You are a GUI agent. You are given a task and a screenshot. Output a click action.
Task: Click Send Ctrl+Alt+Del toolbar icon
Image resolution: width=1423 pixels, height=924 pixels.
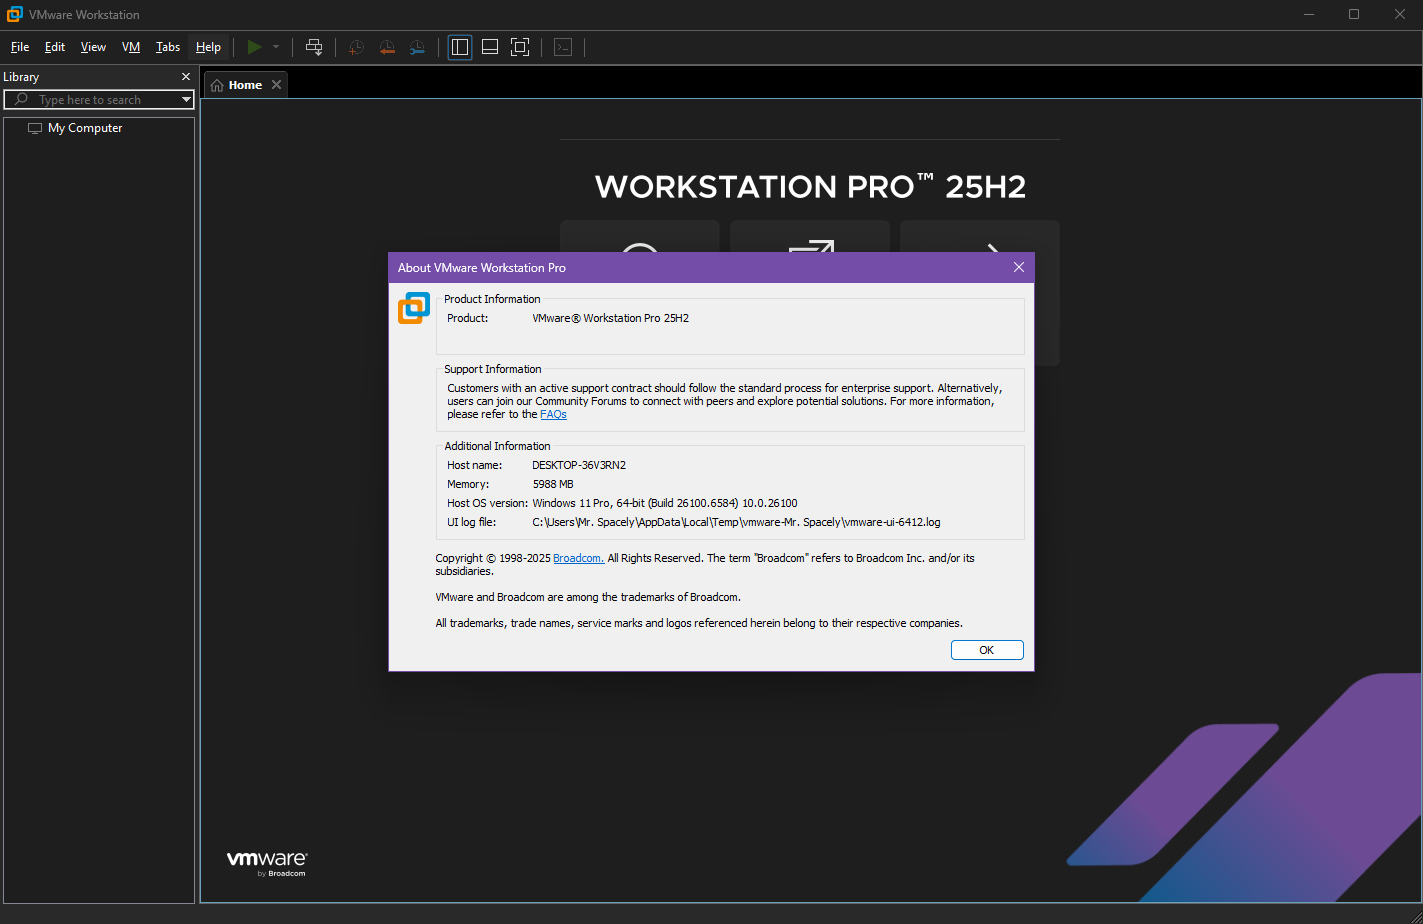click(314, 47)
